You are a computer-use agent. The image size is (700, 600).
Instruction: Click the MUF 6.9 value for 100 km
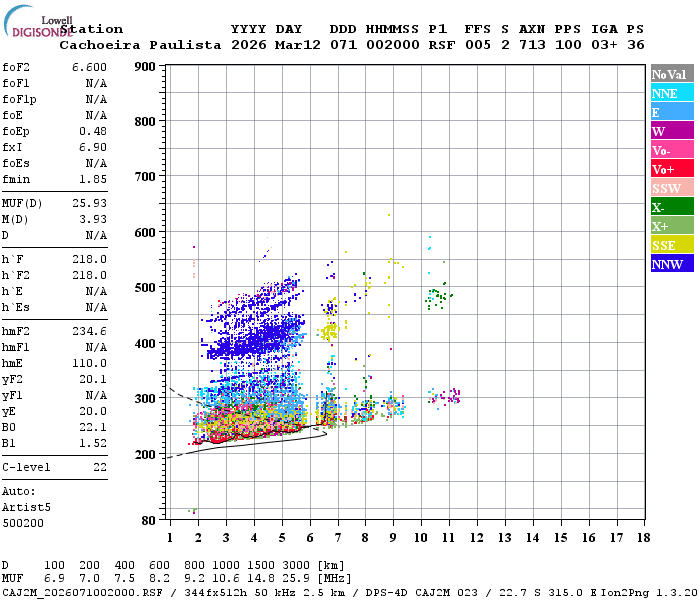tap(54, 579)
